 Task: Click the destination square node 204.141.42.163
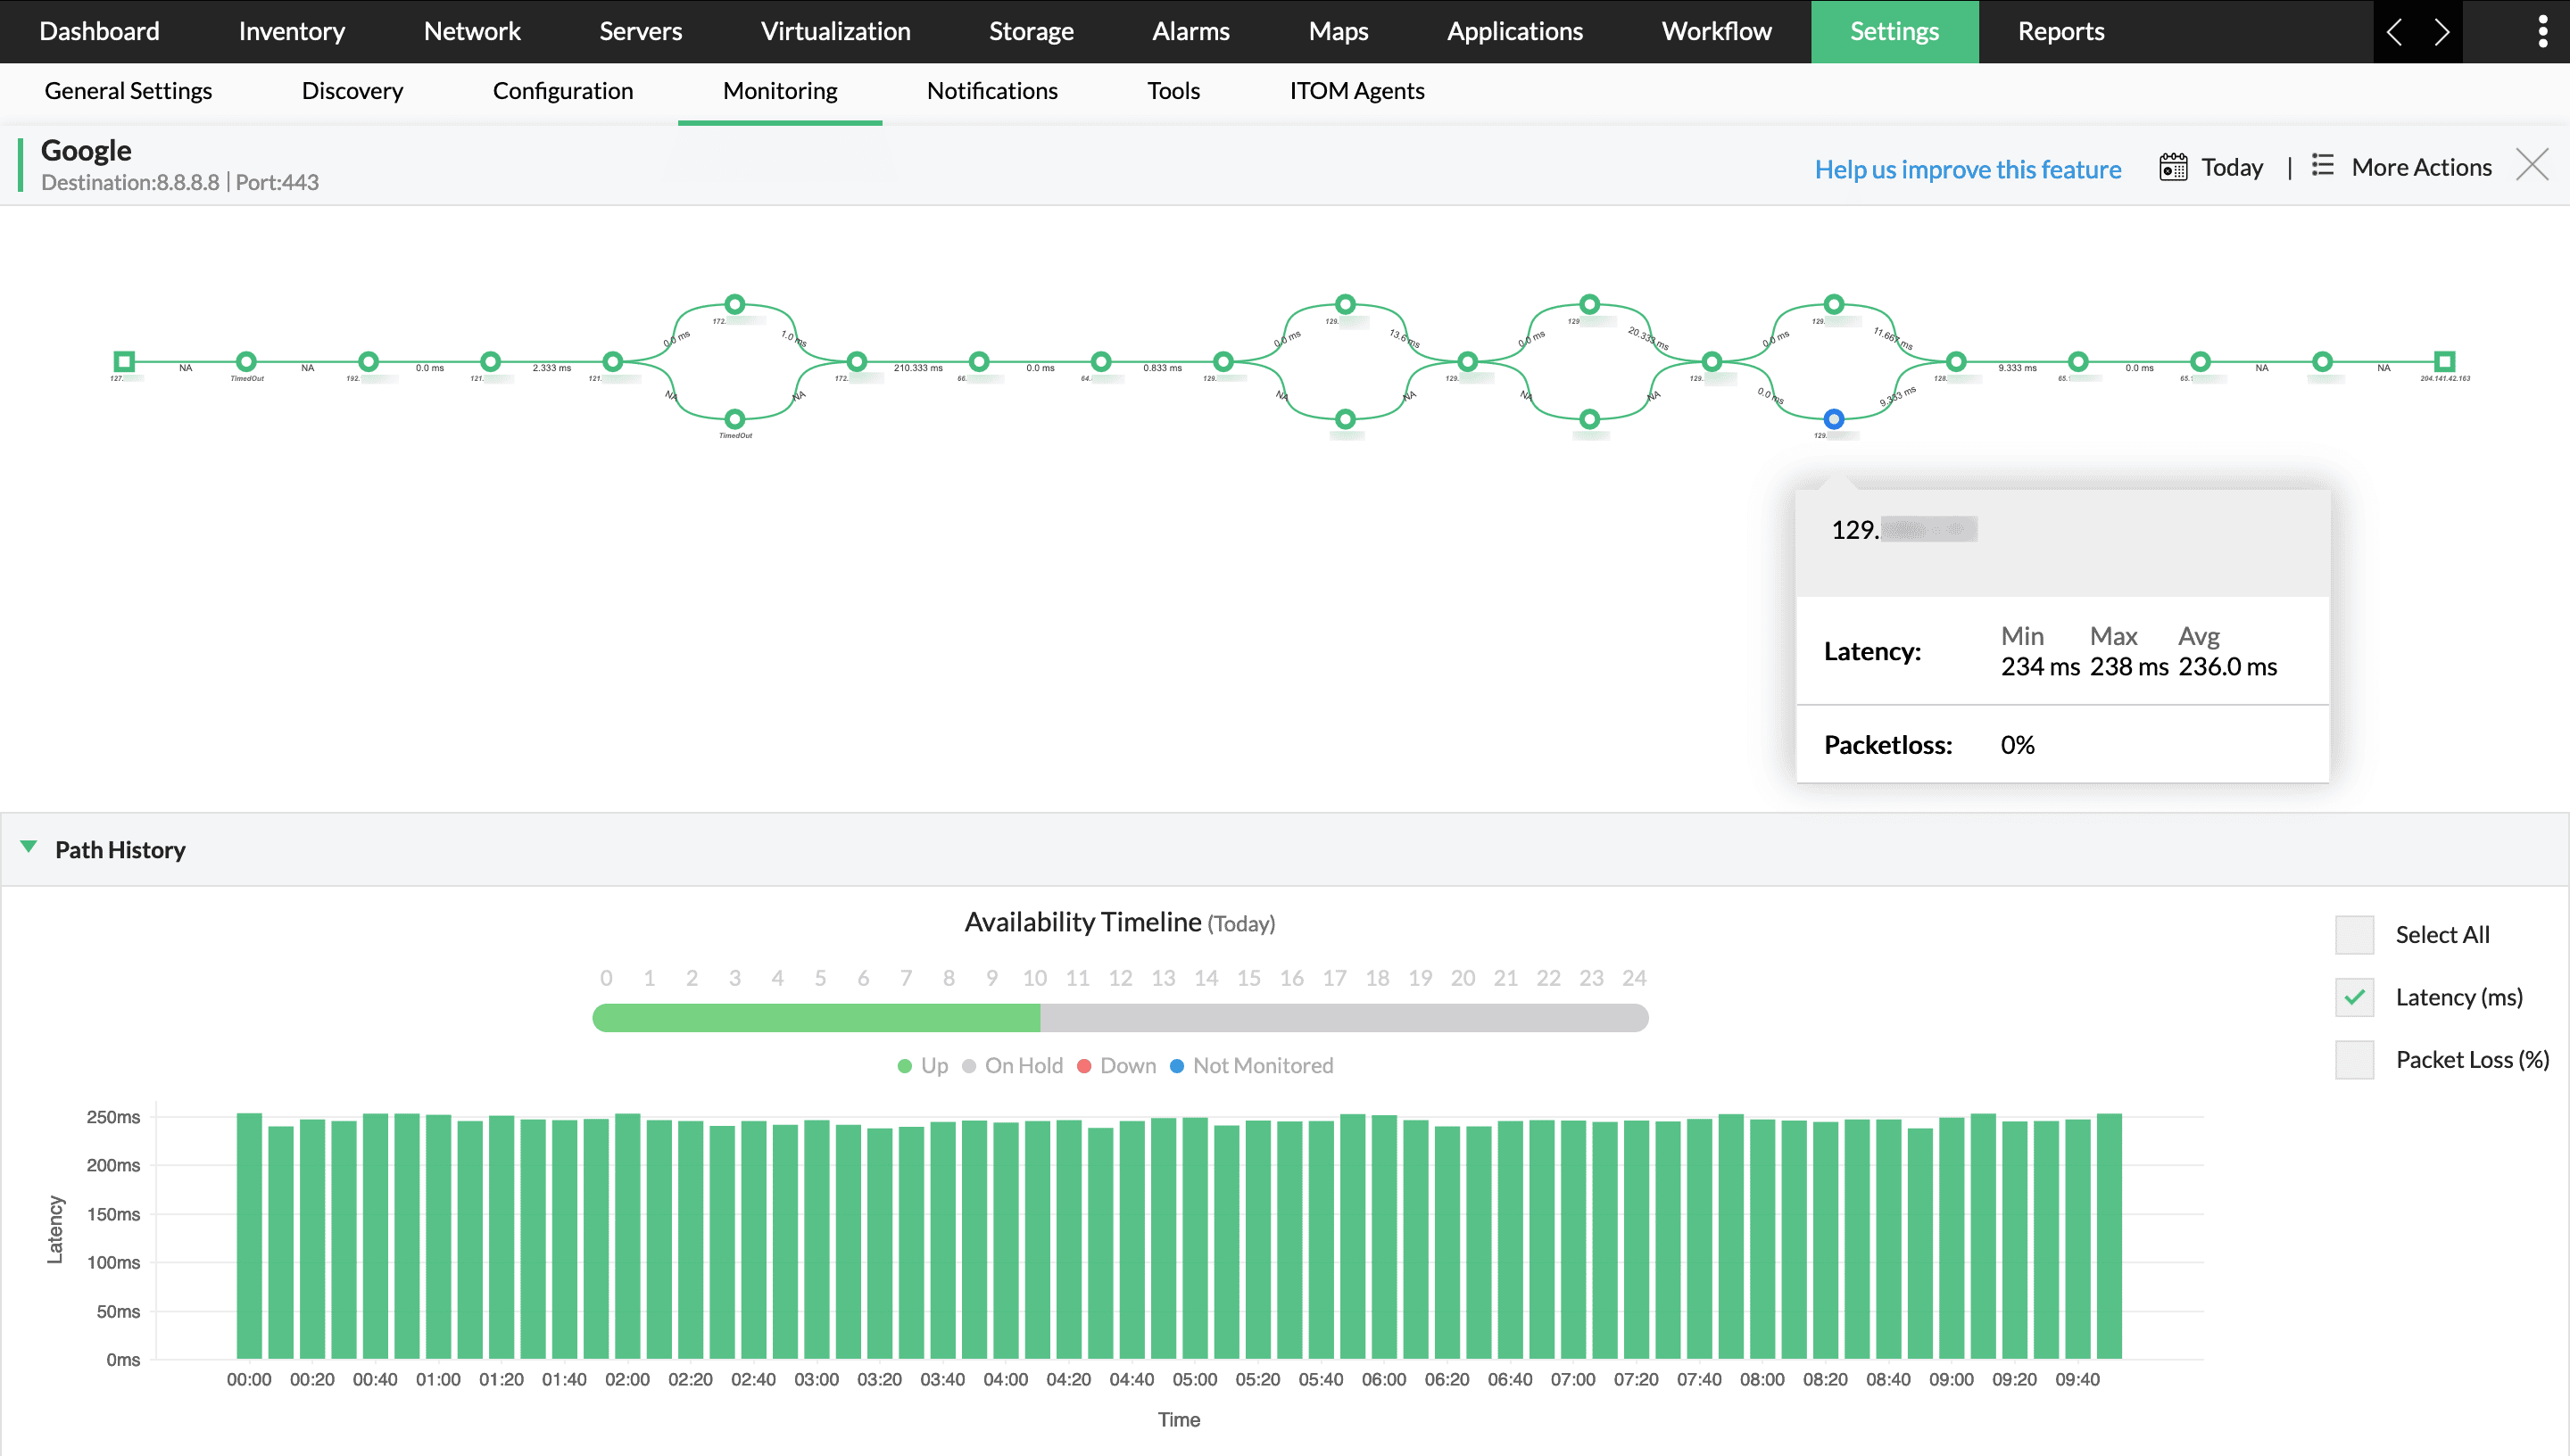(2444, 361)
